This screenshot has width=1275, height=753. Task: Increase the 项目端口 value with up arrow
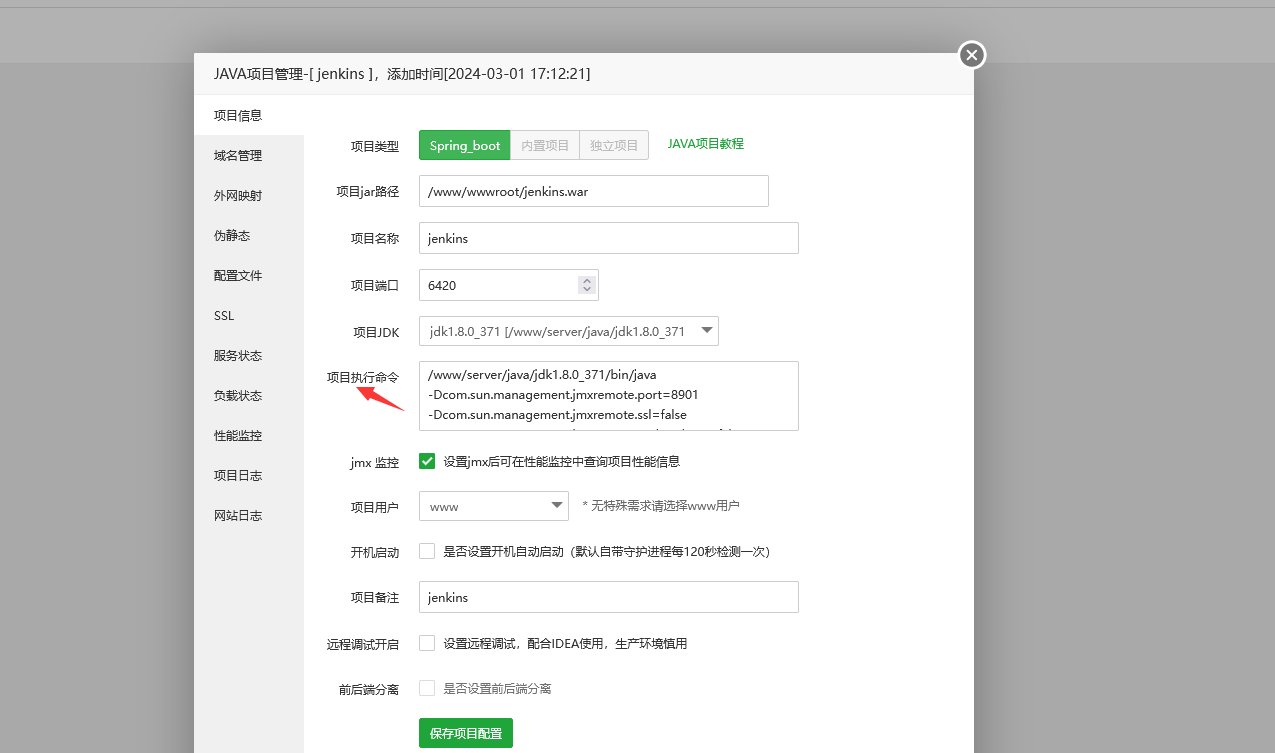tap(586, 280)
